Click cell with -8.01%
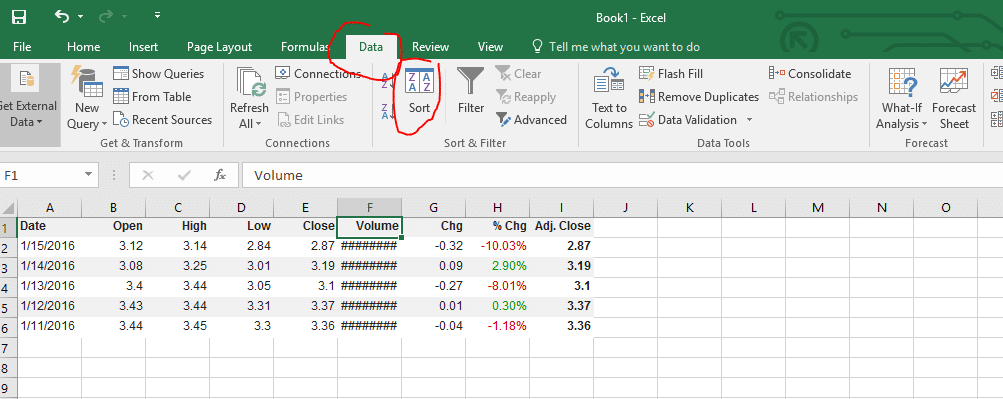Viewport: 1003px width, 399px height. (498, 286)
